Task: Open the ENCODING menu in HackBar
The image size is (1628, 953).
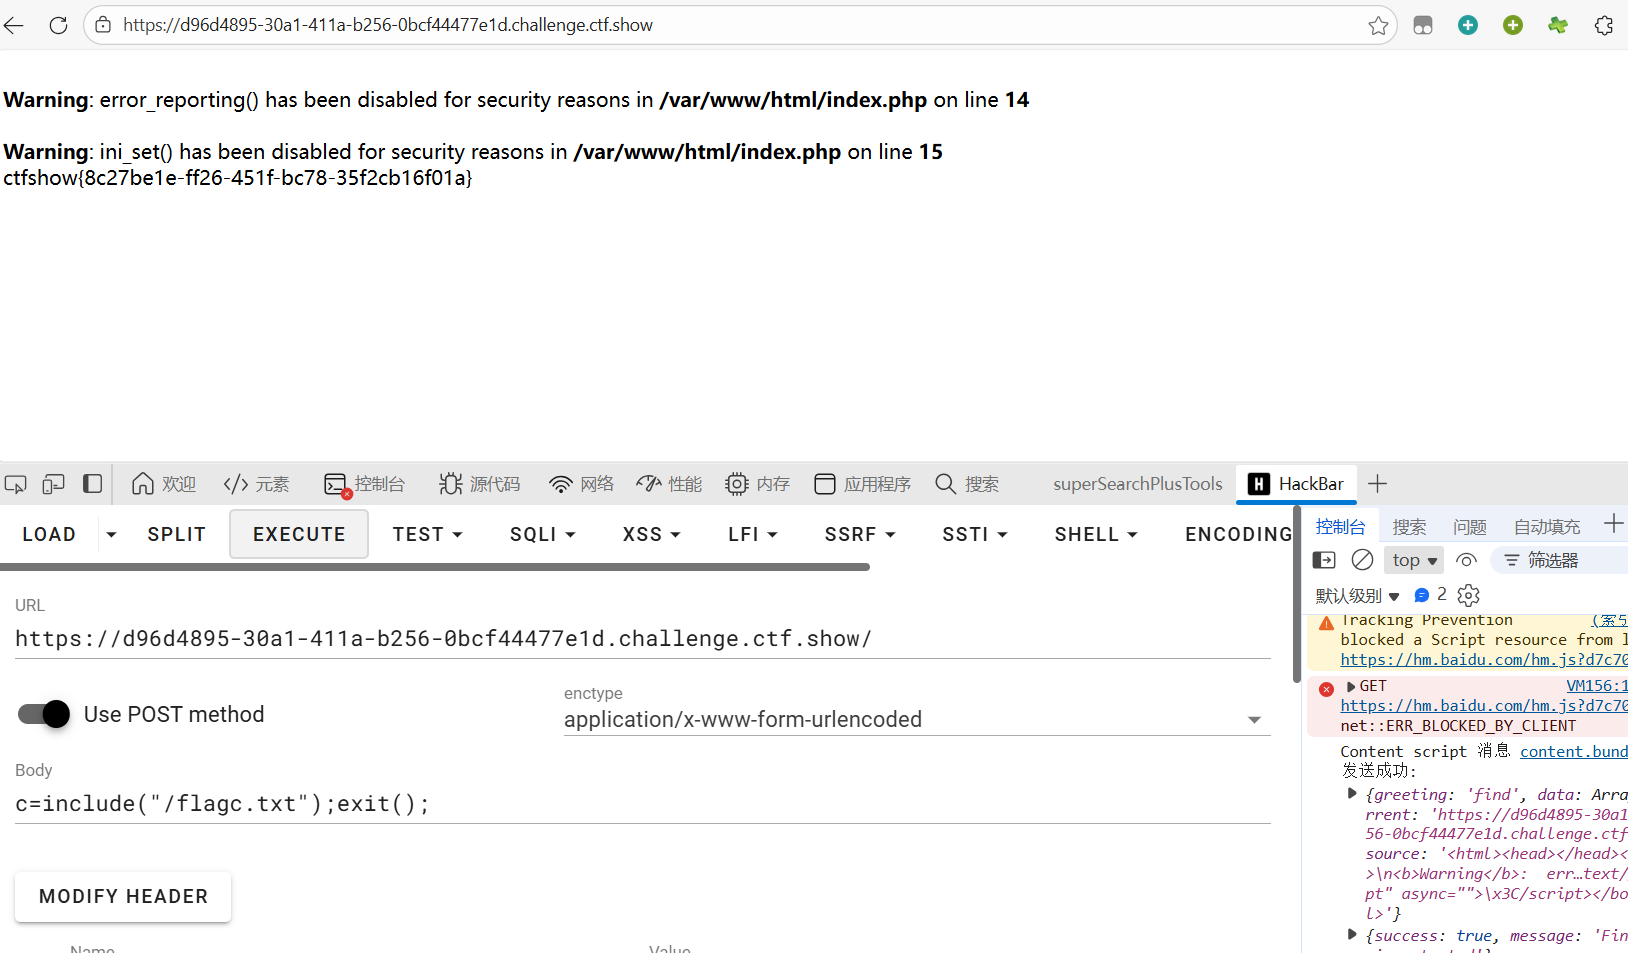Action: 1238,535
